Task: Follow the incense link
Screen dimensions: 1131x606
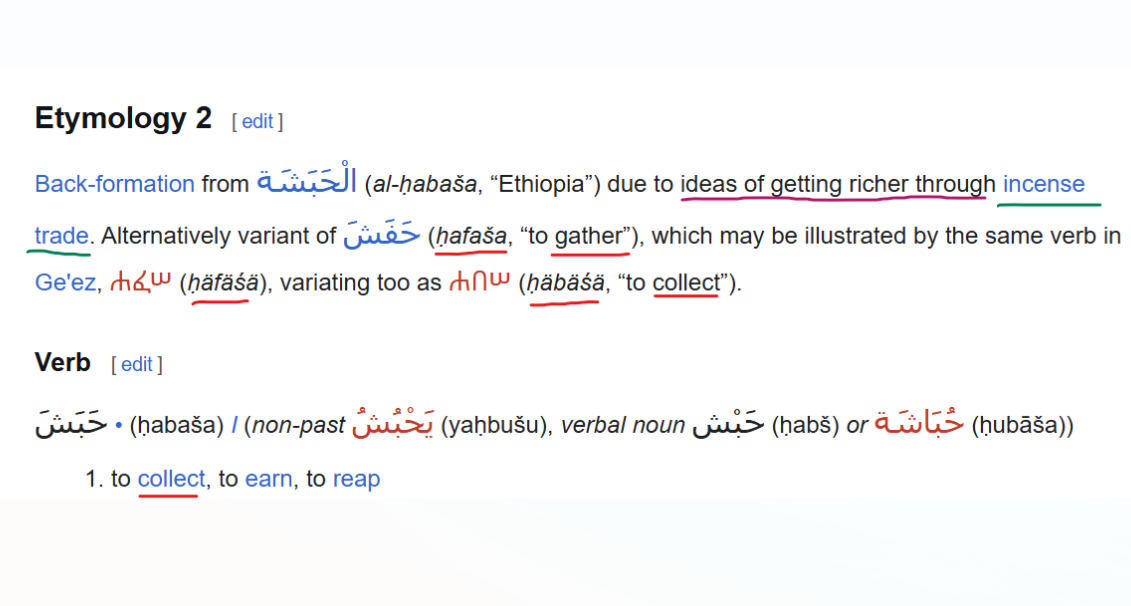Action: pos(1044,184)
